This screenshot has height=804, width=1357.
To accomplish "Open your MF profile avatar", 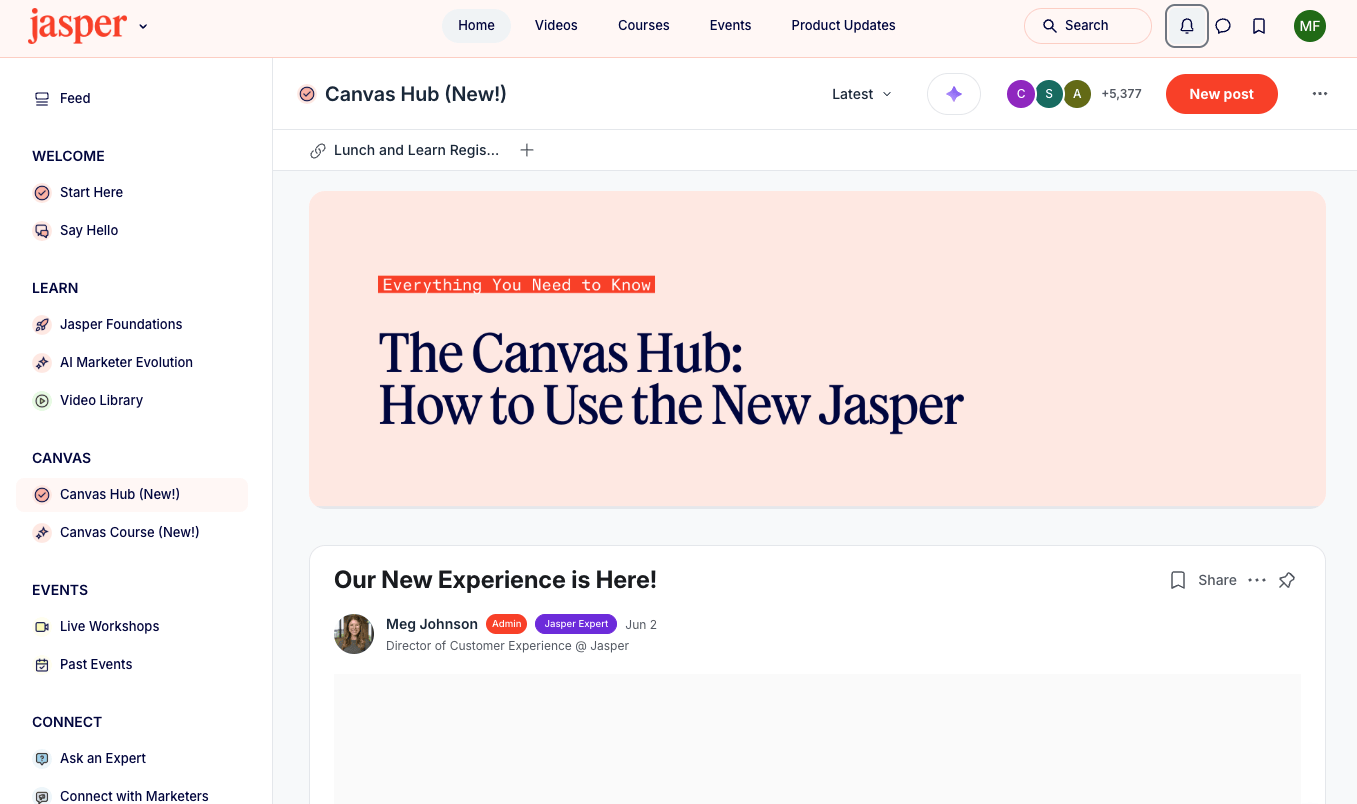I will pyautogui.click(x=1310, y=26).
